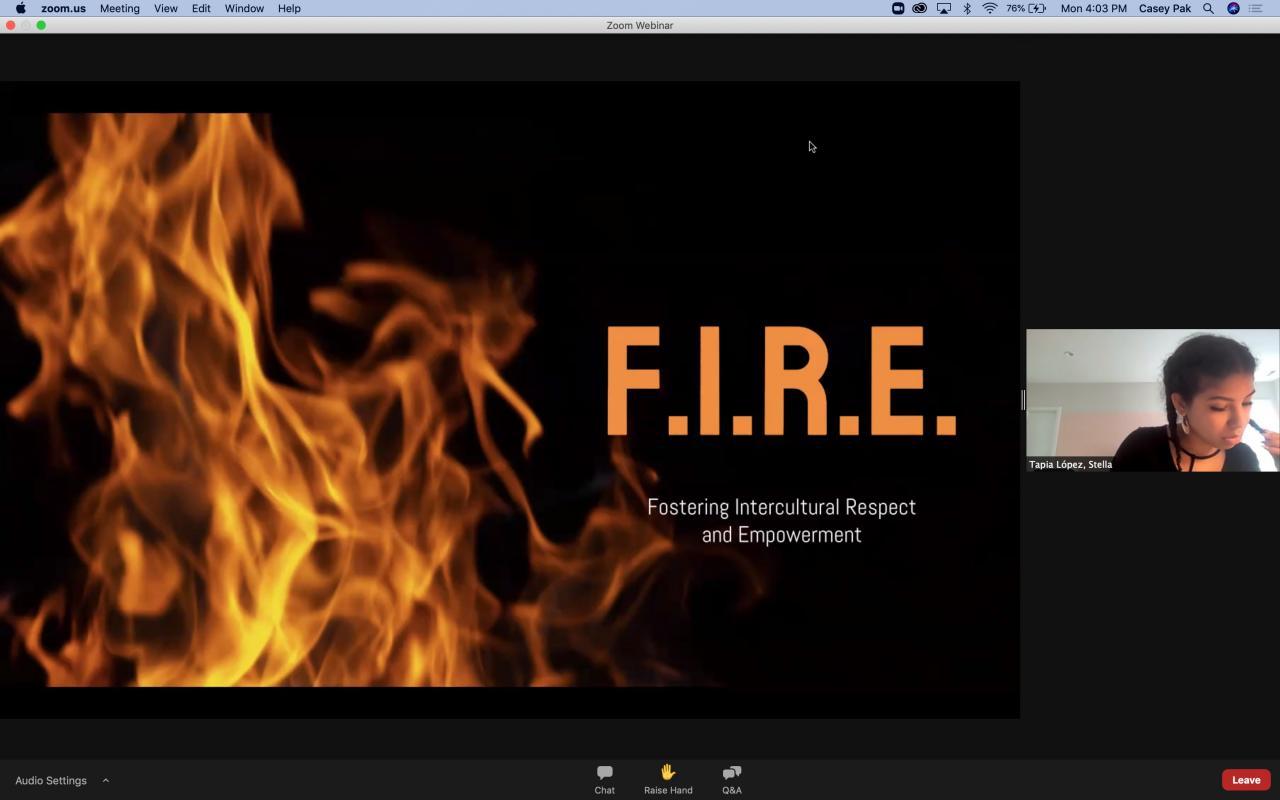Open the AirPlay display menu
This screenshot has height=800, width=1280.
pyautogui.click(x=943, y=8)
